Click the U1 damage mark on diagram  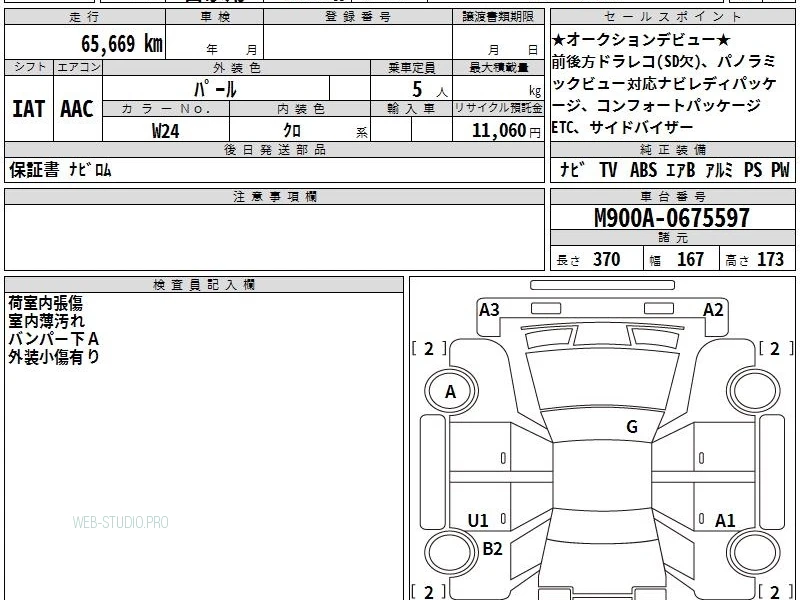coord(478,521)
